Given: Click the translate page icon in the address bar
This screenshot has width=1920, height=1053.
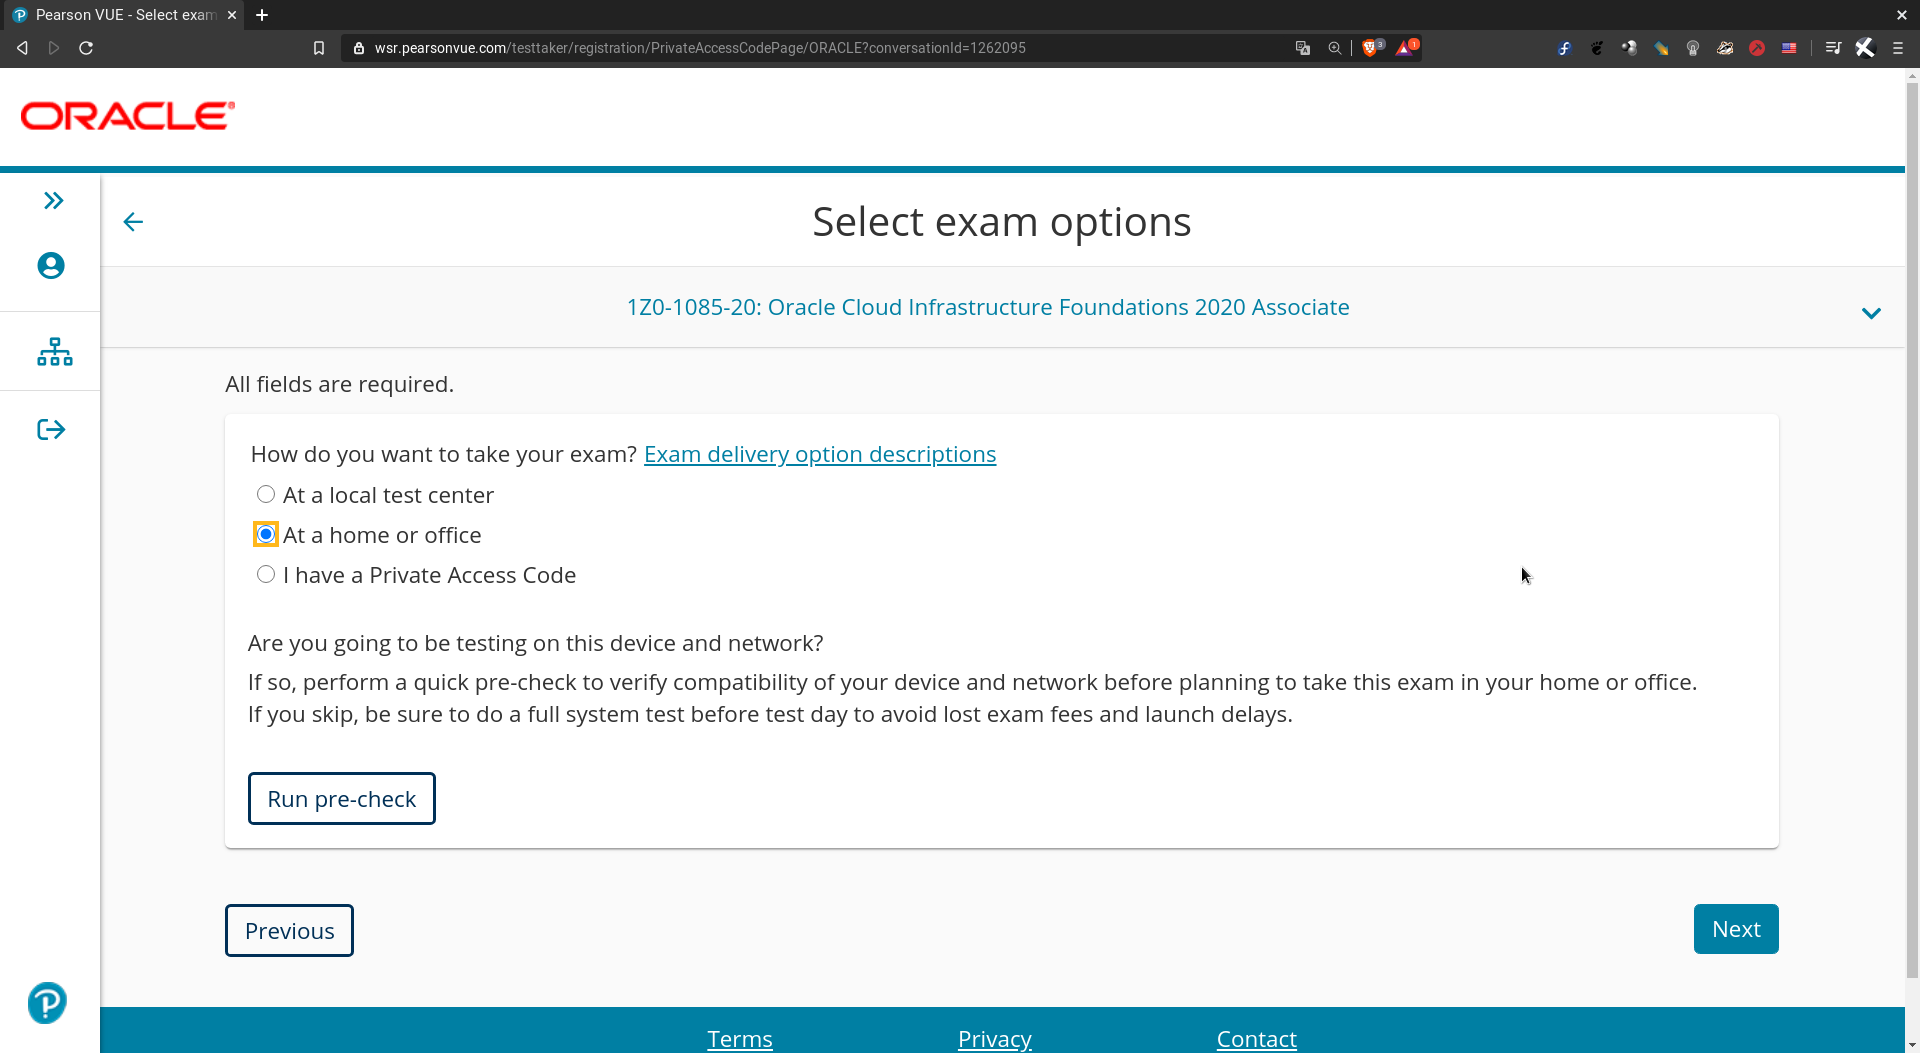Looking at the screenshot, I should [x=1302, y=47].
